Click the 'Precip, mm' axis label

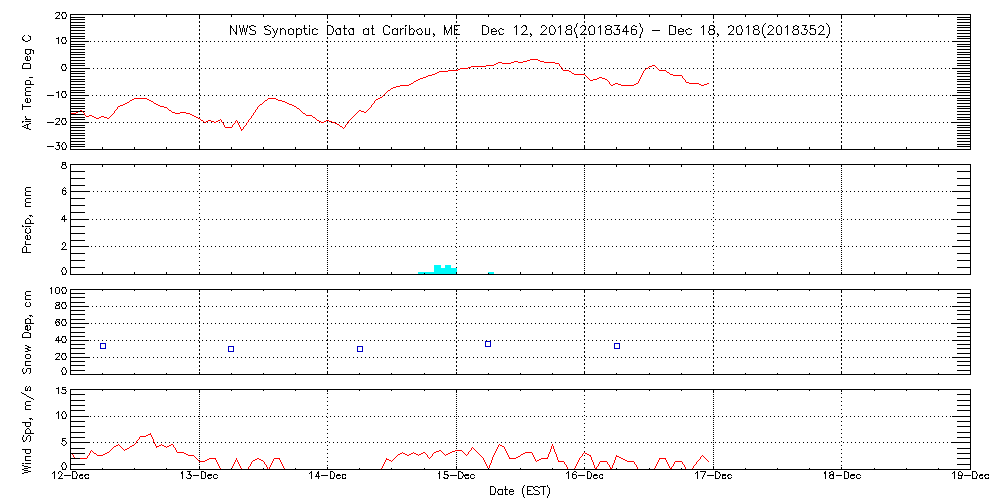pyautogui.click(x=28, y=218)
